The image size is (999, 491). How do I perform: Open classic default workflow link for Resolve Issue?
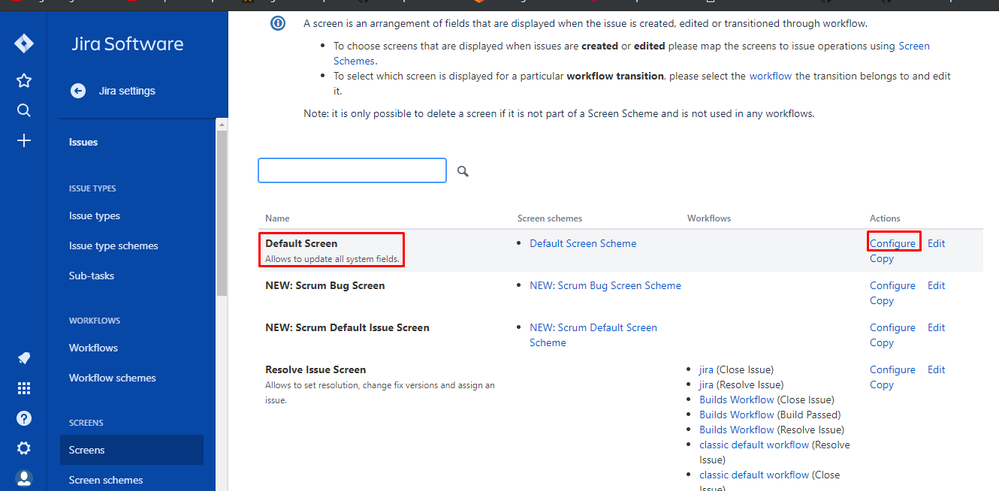point(754,445)
